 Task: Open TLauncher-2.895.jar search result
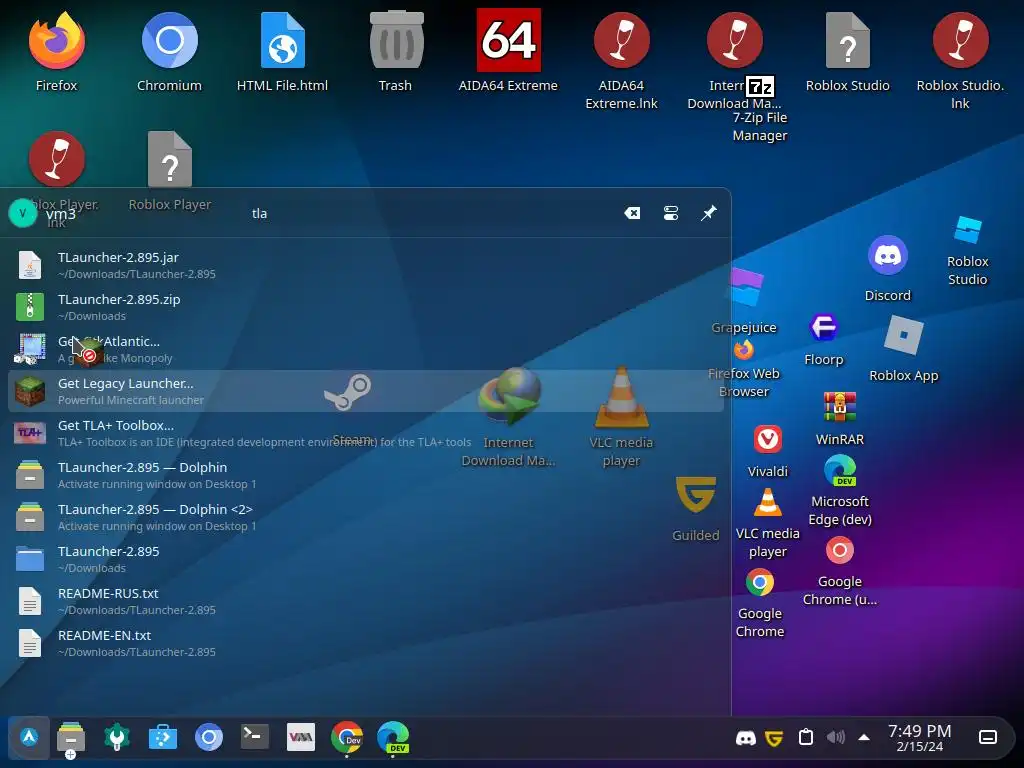click(366, 265)
